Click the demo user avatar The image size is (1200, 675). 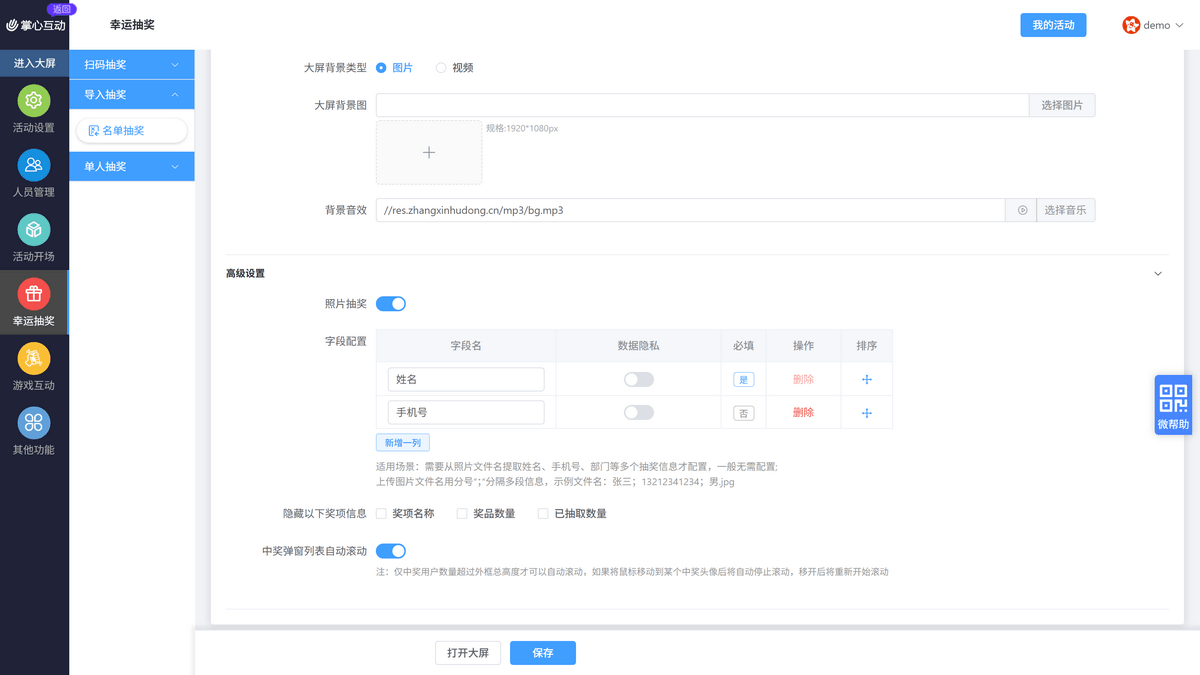point(1131,25)
